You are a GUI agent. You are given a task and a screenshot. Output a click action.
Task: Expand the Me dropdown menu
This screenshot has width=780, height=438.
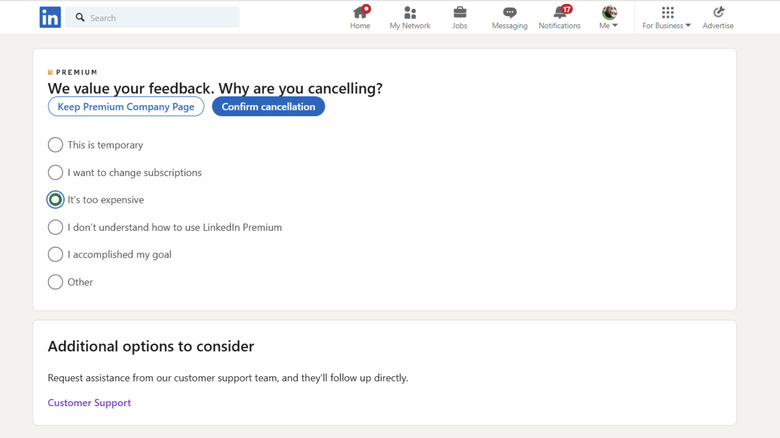click(608, 25)
